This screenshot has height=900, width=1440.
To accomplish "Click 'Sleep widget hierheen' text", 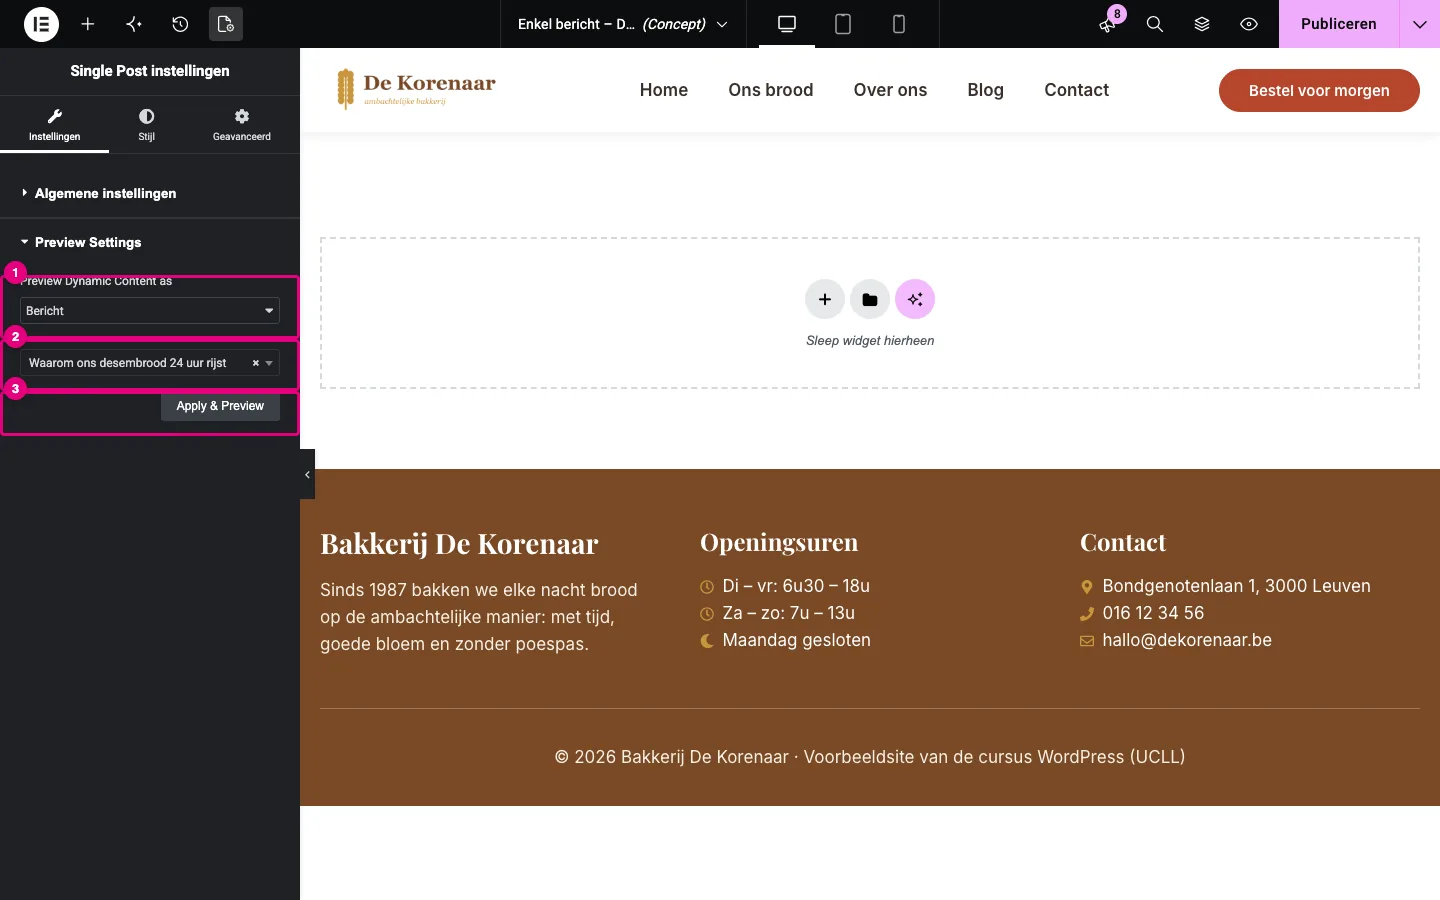I will tap(870, 341).
